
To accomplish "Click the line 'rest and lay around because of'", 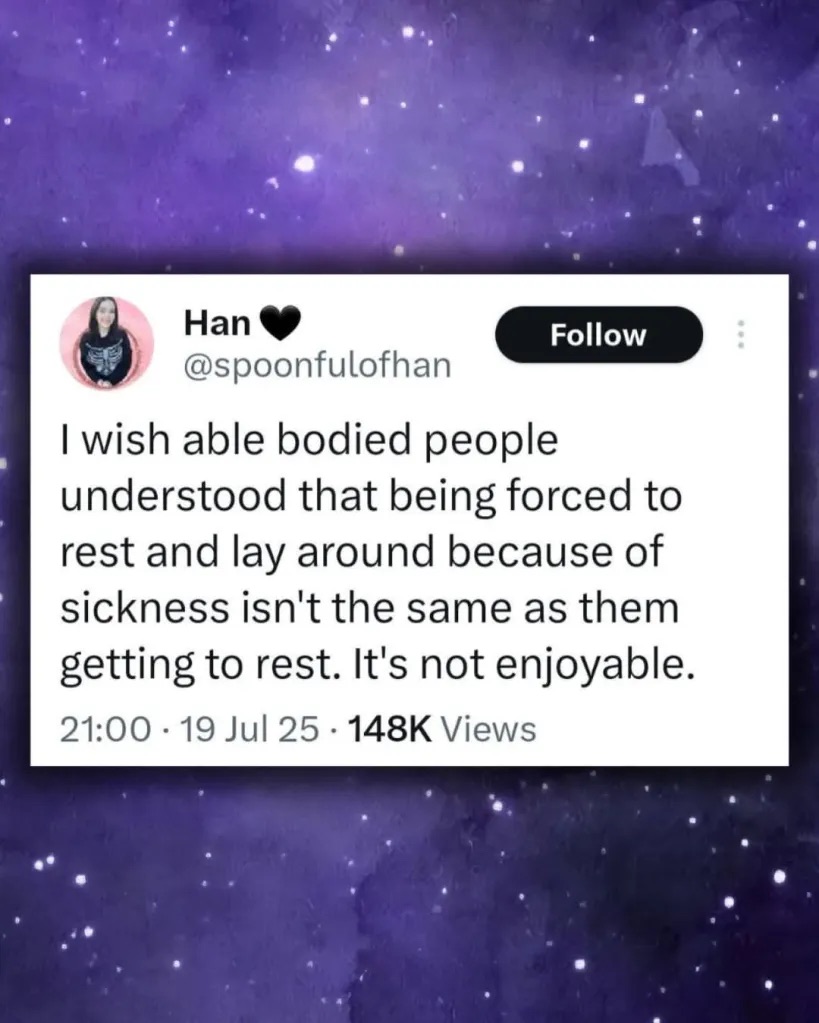I will click(x=362, y=553).
